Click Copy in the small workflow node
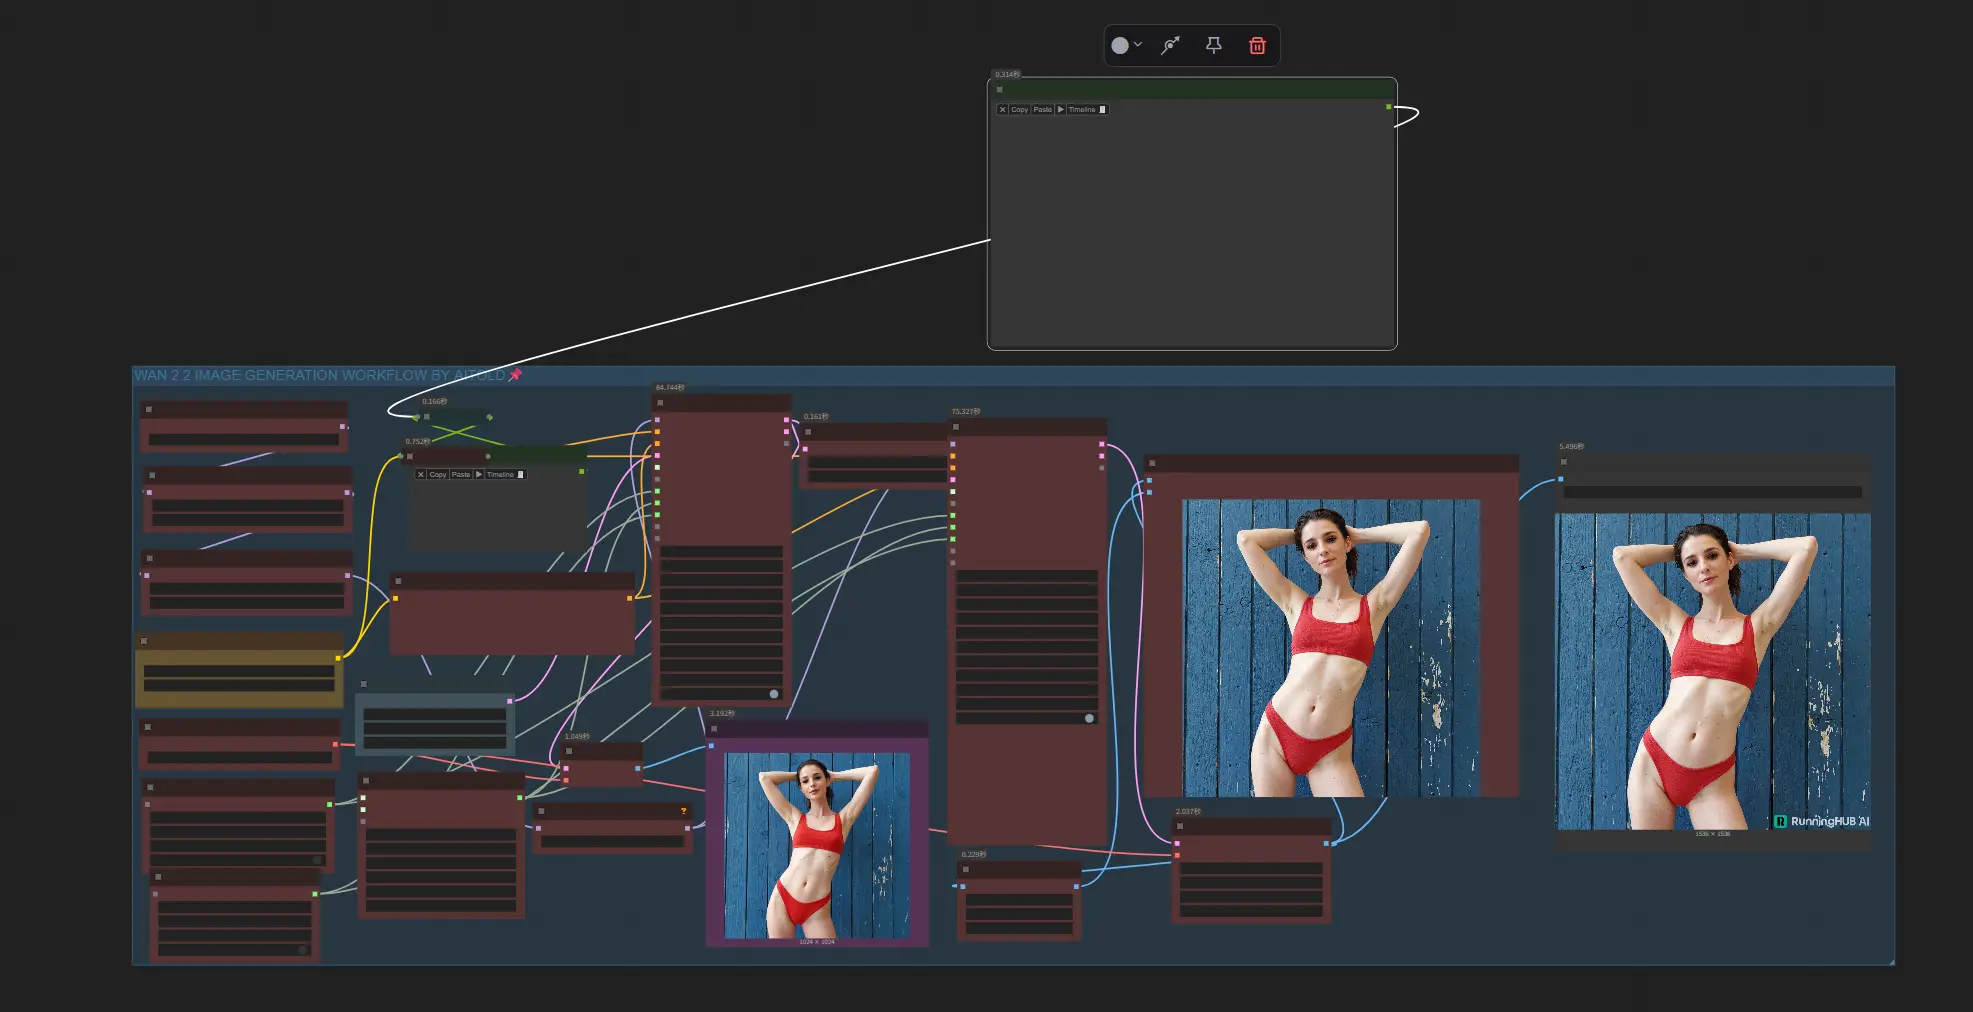 click(x=438, y=475)
